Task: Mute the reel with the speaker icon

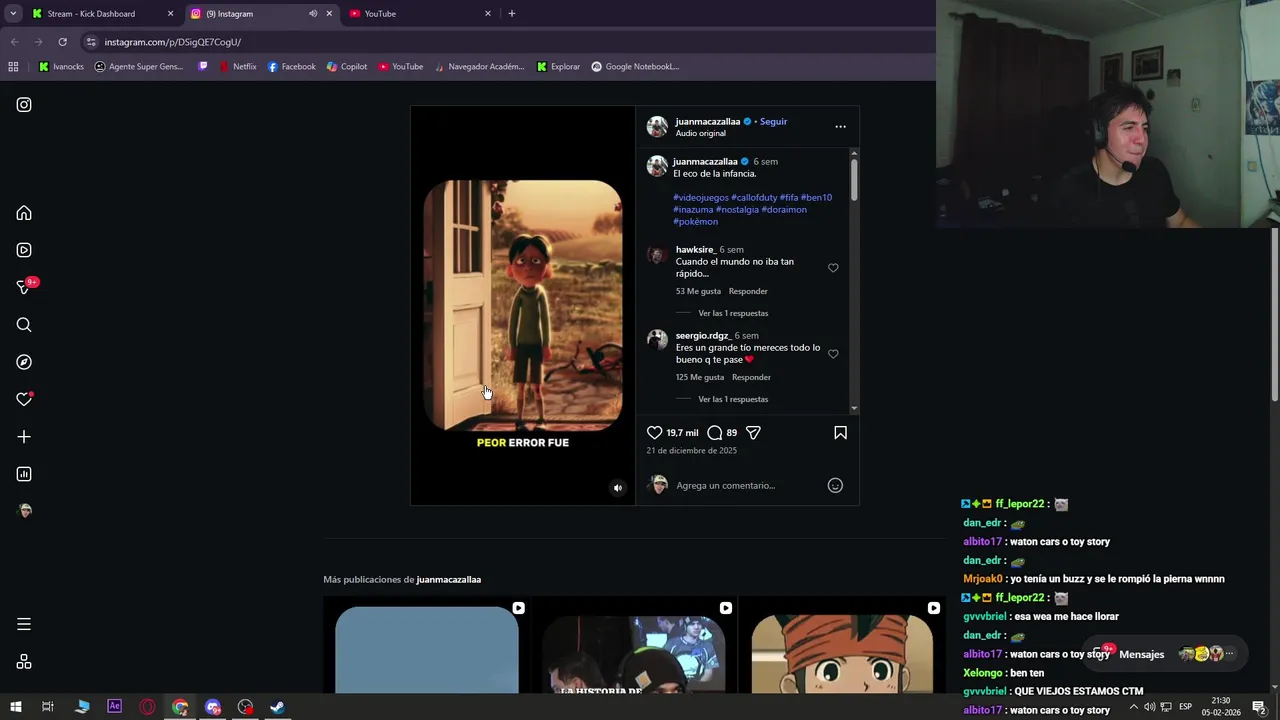Action: click(x=617, y=488)
